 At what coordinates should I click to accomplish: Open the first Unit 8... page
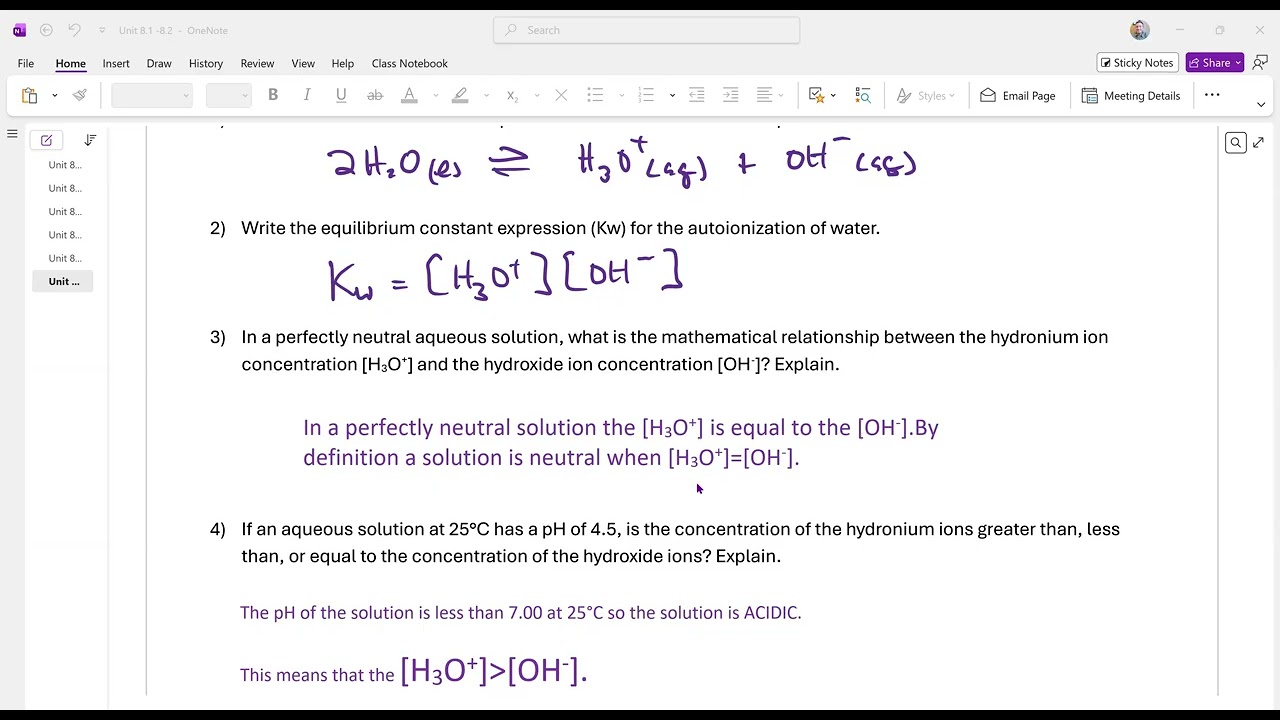65,165
